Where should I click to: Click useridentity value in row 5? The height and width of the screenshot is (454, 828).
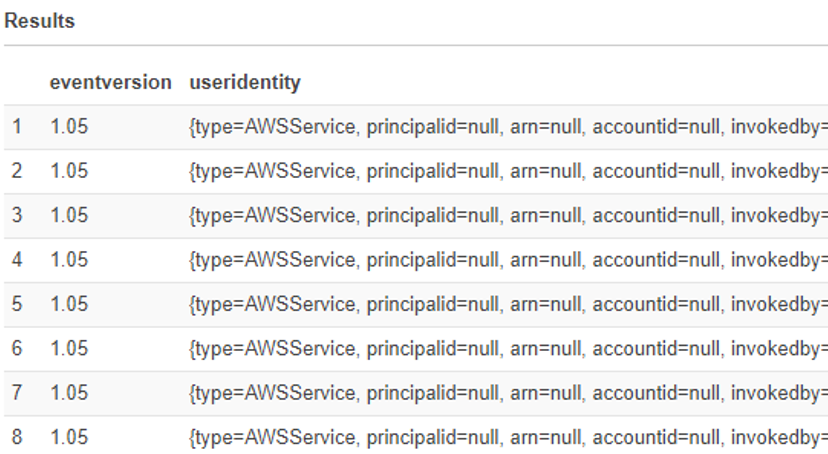[509, 305]
